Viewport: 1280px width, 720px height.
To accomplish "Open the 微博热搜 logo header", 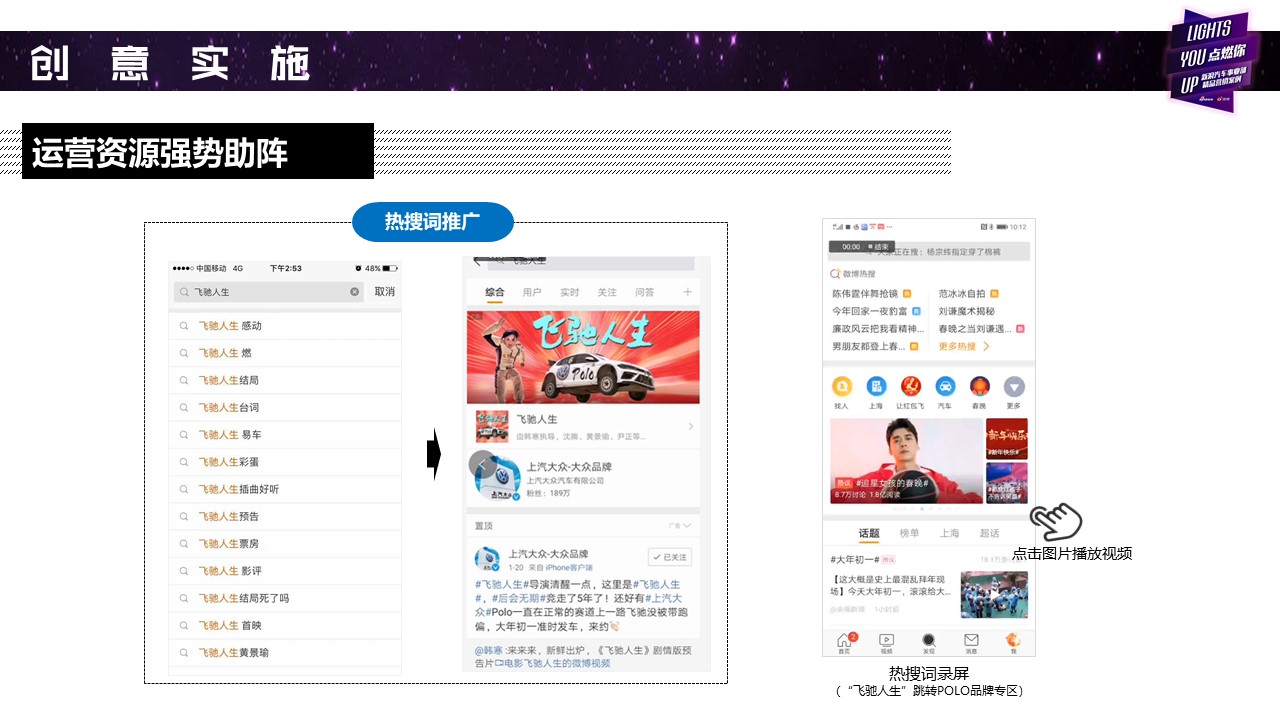I will point(852,274).
